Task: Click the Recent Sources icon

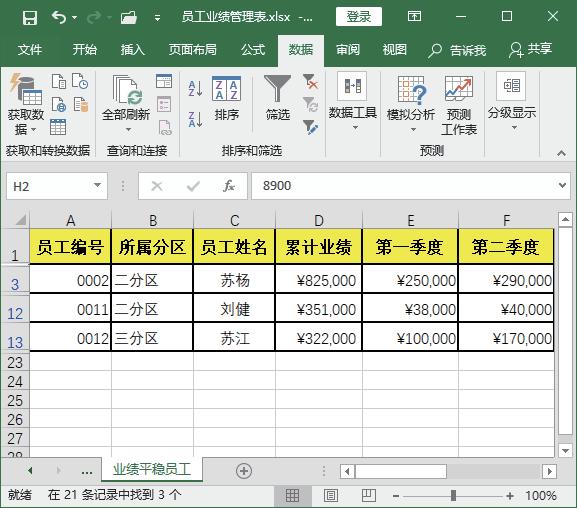Action: point(80,81)
